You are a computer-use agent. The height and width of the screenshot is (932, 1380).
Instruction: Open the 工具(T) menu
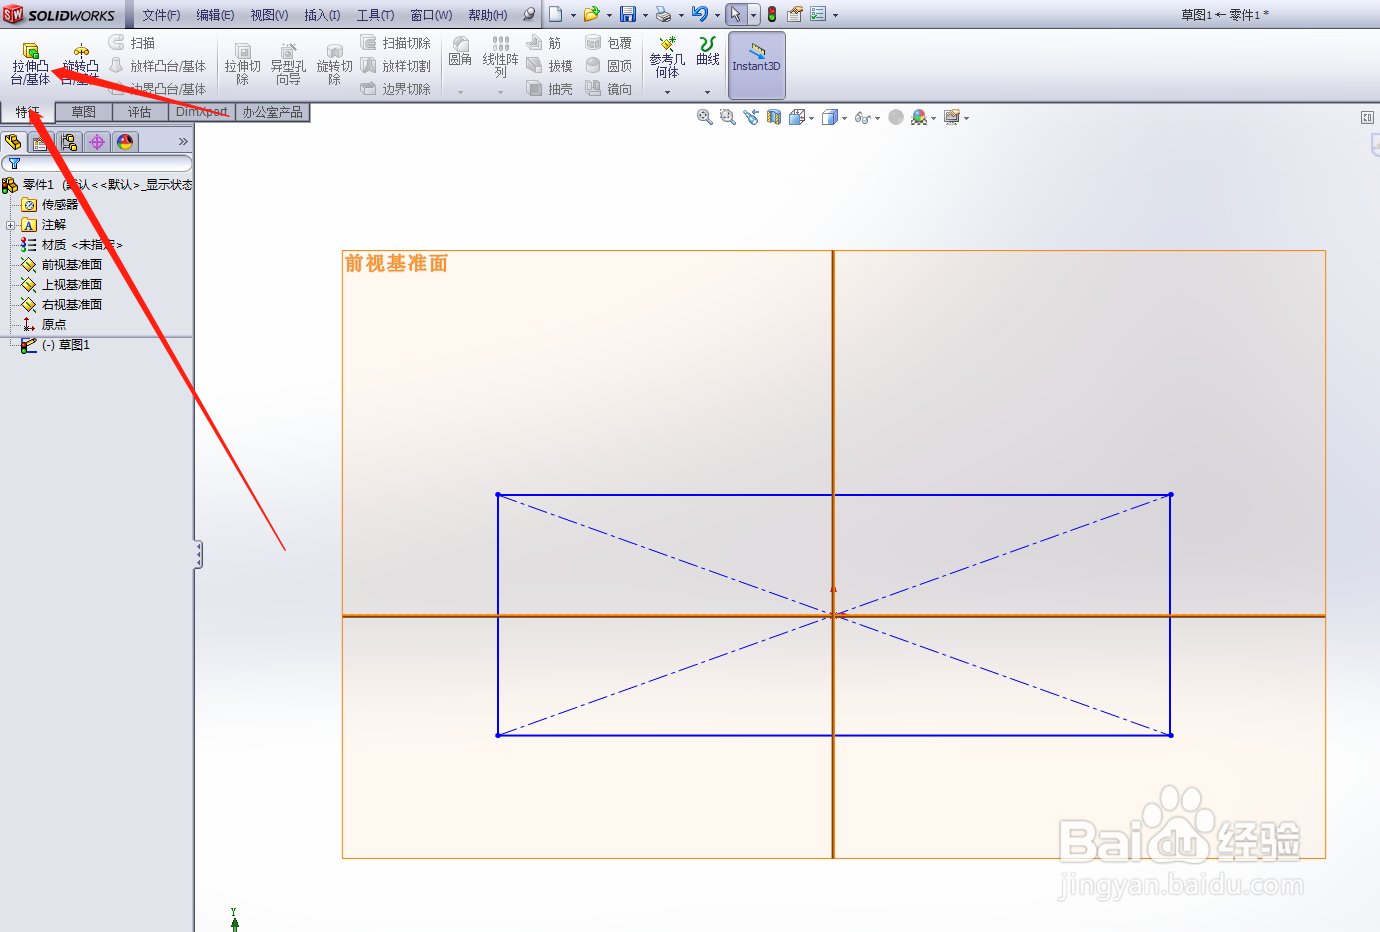tap(375, 15)
